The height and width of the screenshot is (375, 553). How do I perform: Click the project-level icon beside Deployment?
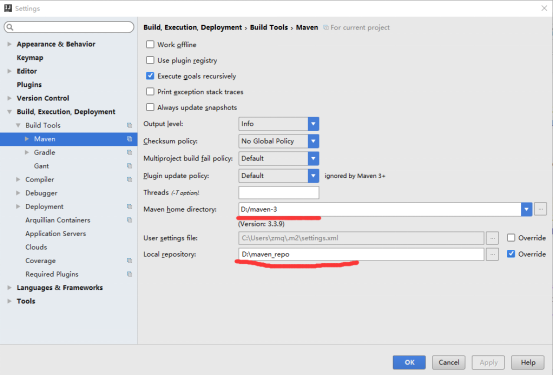pyautogui.click(x=129, y=206)
